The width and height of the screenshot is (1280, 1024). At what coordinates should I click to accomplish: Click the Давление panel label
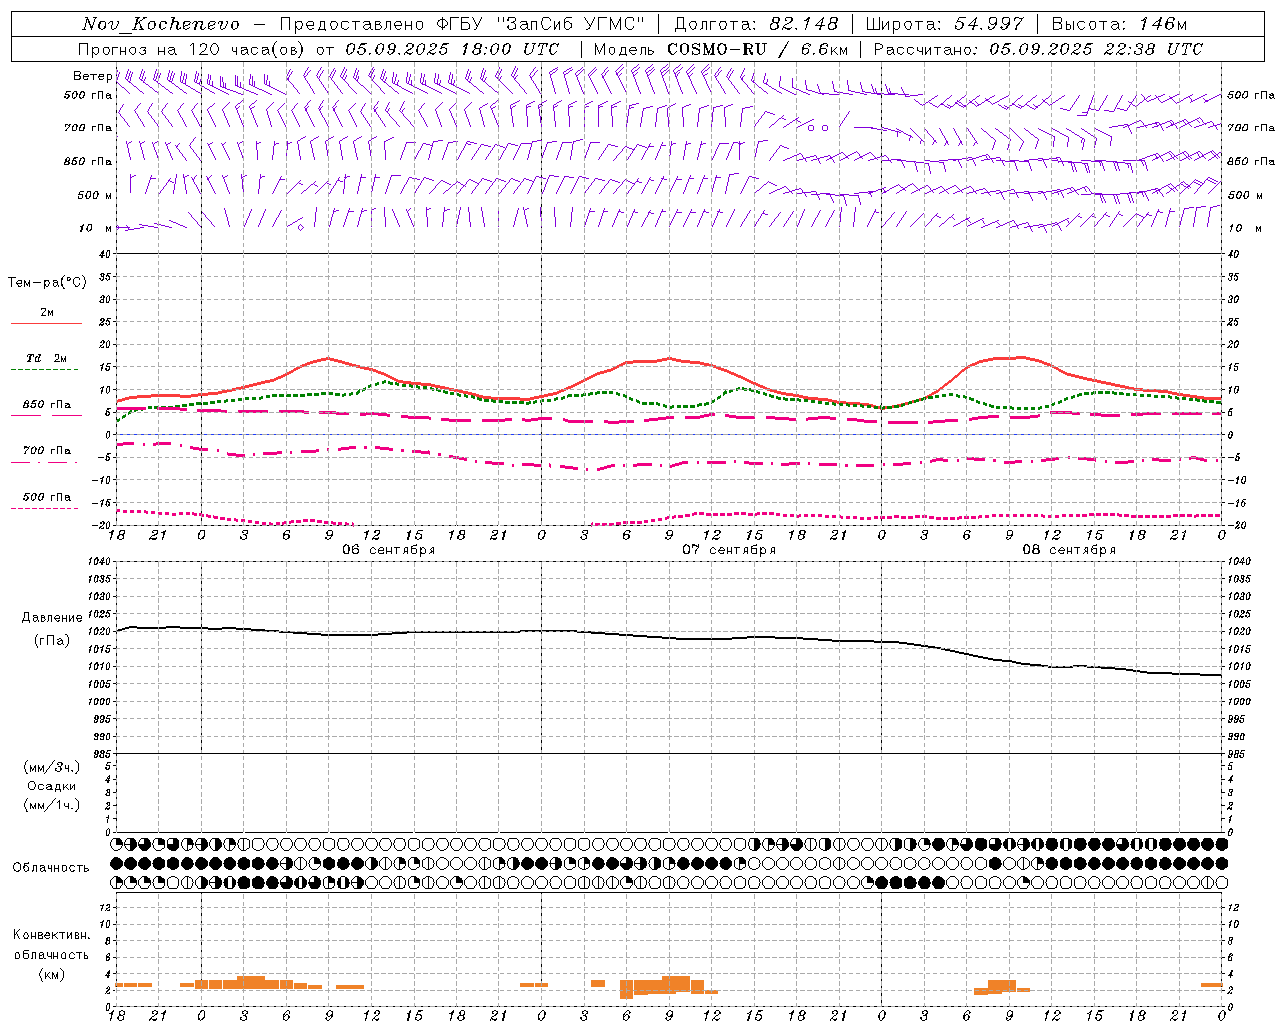point(52,618)
